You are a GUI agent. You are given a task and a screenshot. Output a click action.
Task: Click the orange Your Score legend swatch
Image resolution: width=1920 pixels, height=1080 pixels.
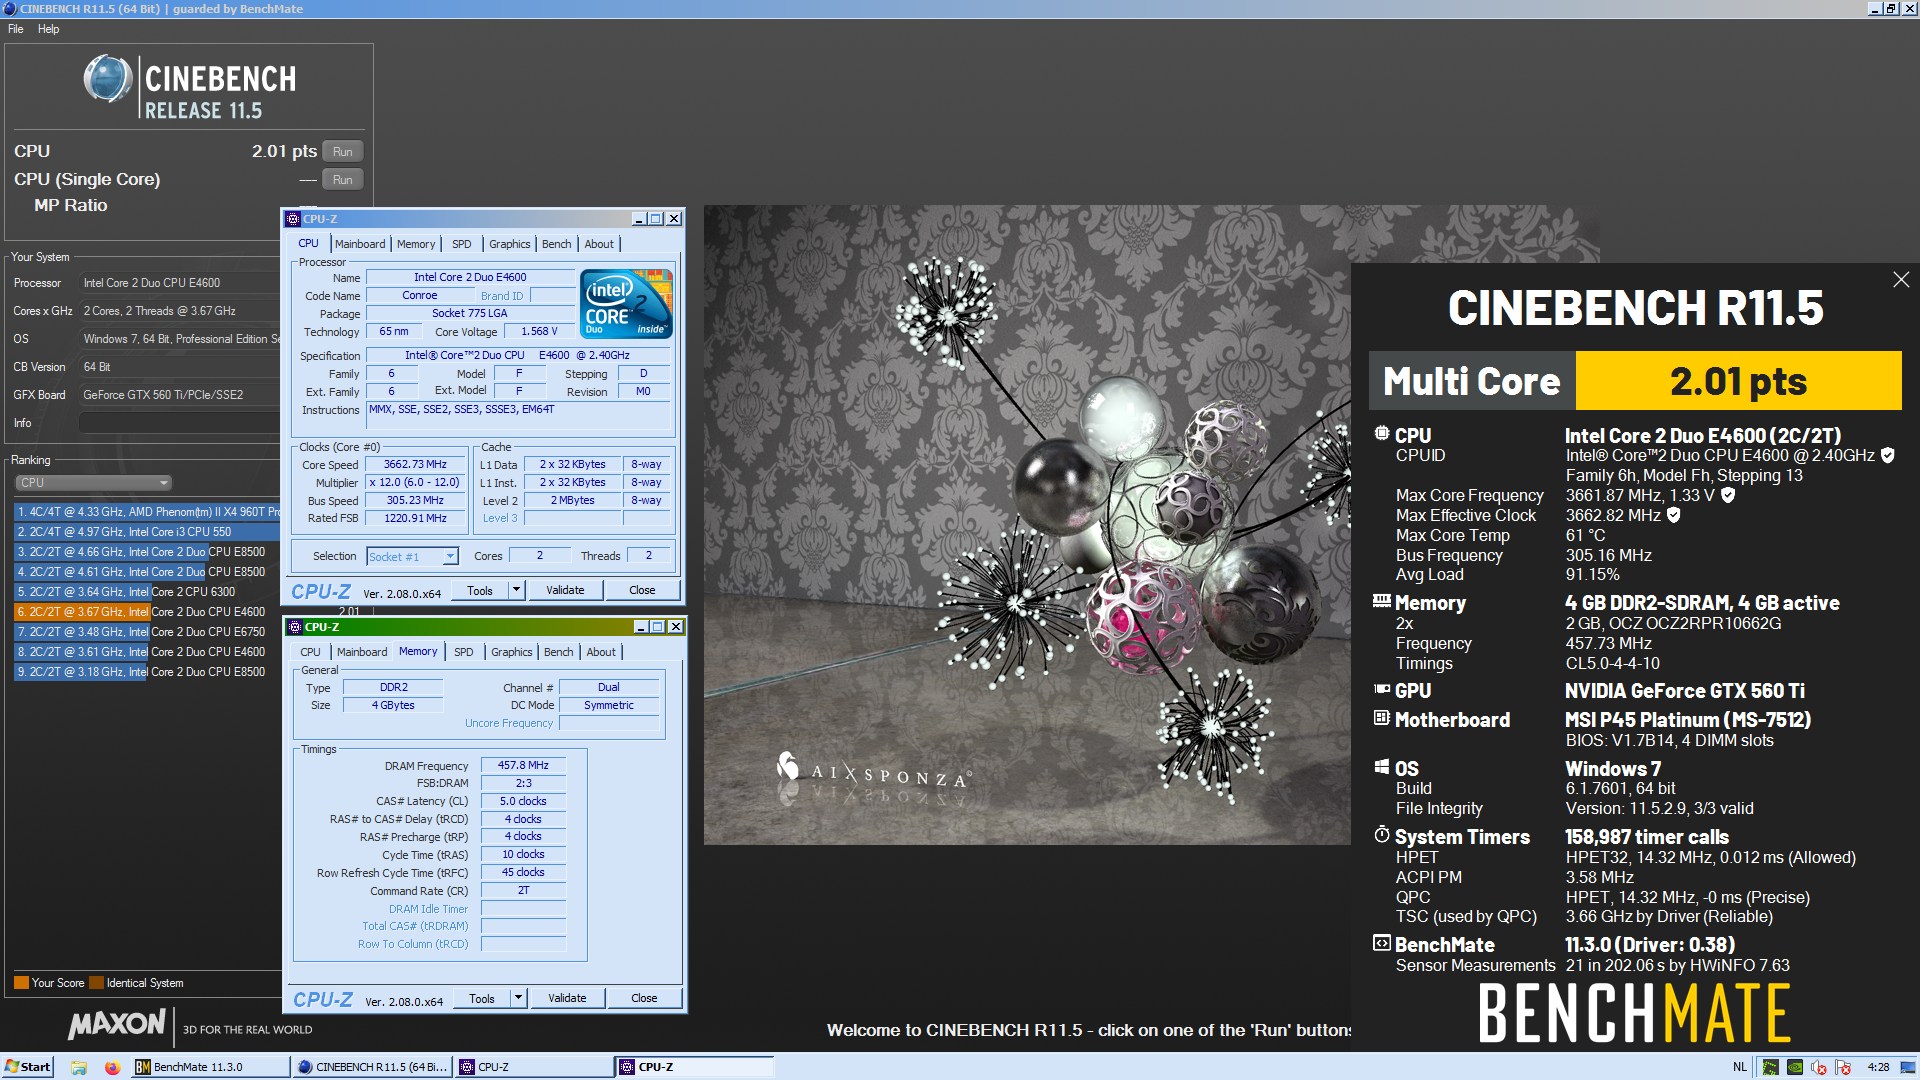click(21, 983)
